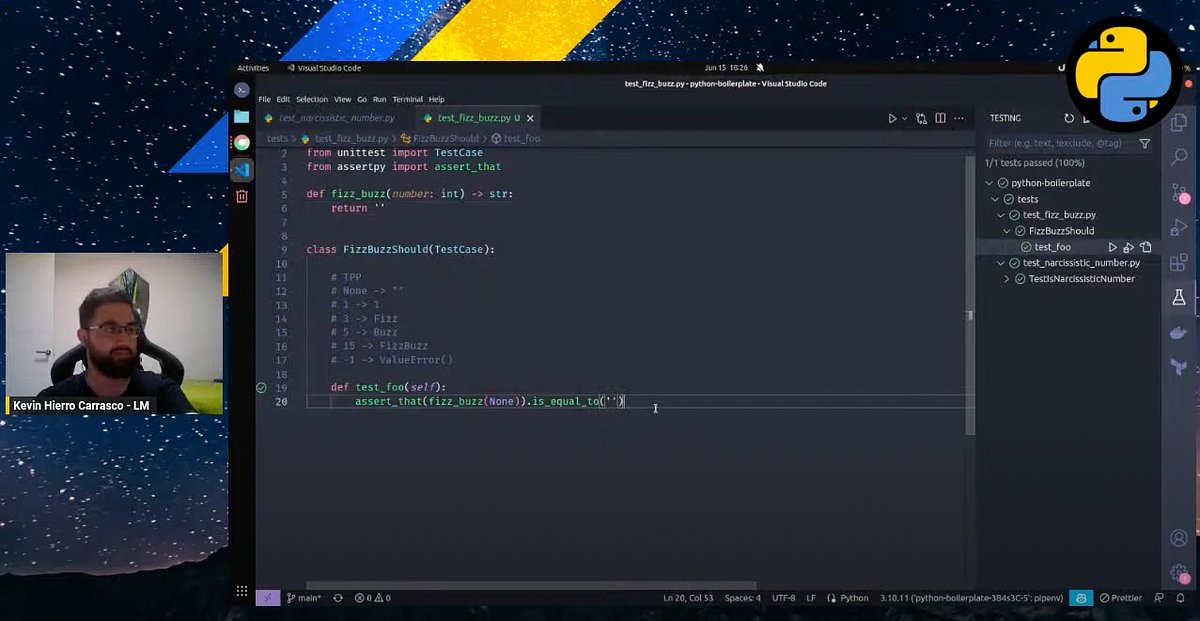This screenshot has width=1200, height=621.
Task: Refresh tests in the Testing panel
Action: [x=1067, y=118]
